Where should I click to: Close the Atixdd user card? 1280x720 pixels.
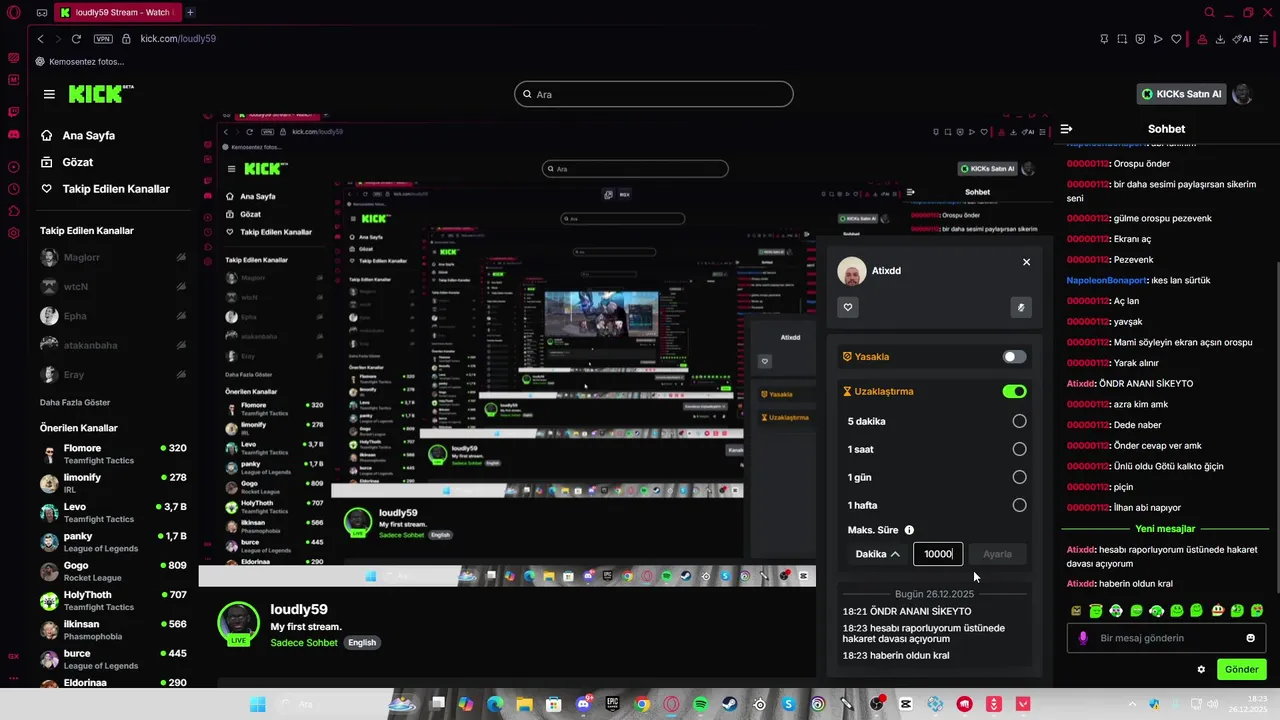point(1026,262)
